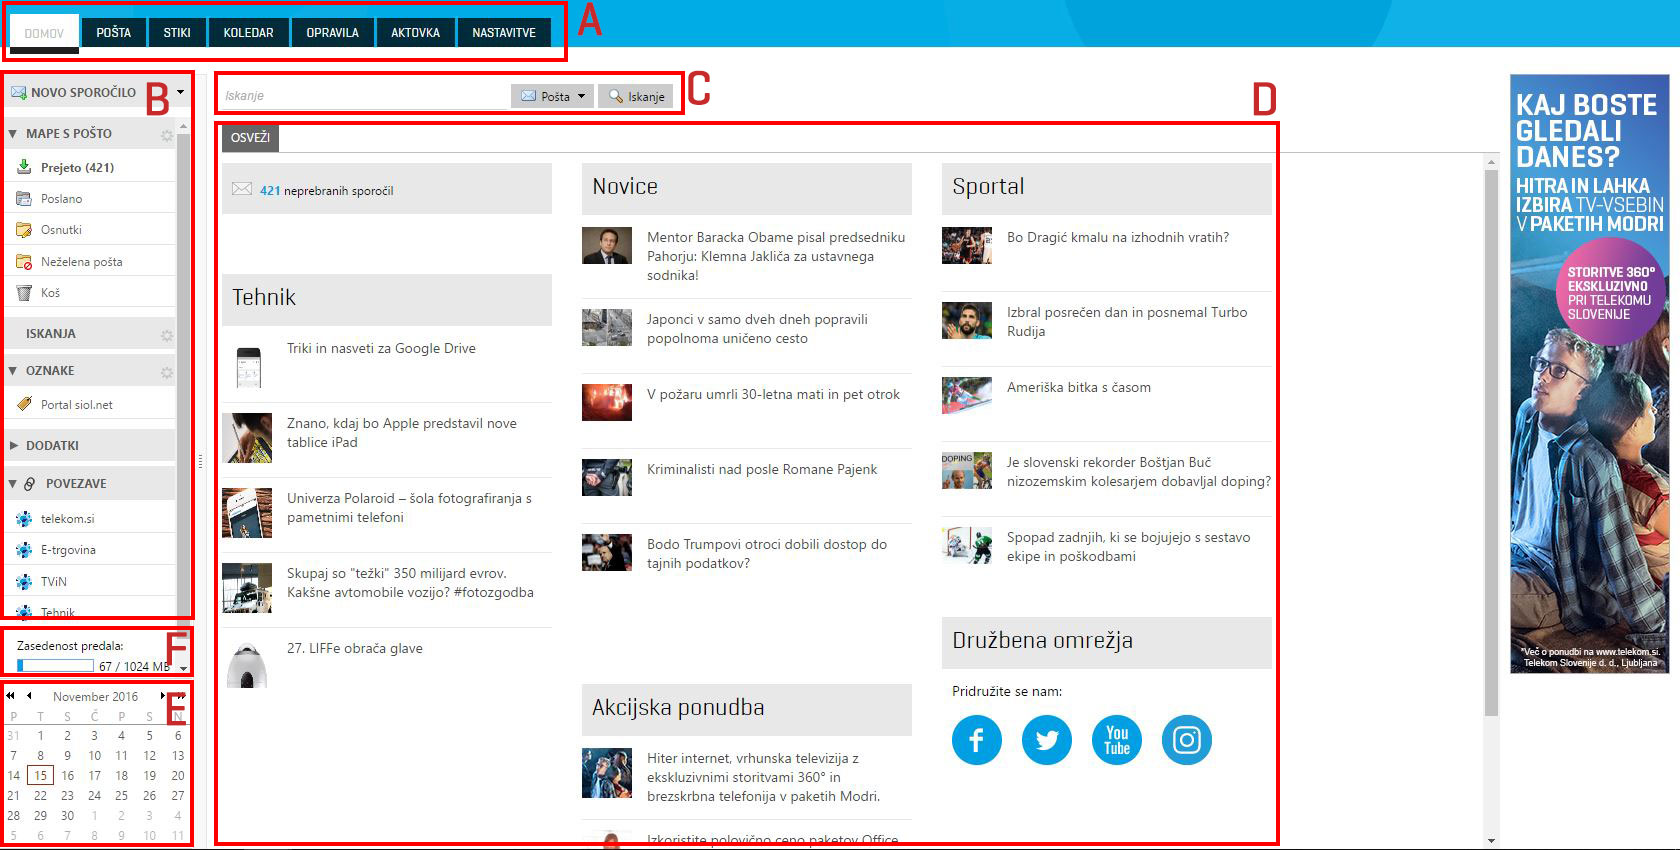Open the Portal siol.net tag
The image size is (1680, 850).
[76, 405]
